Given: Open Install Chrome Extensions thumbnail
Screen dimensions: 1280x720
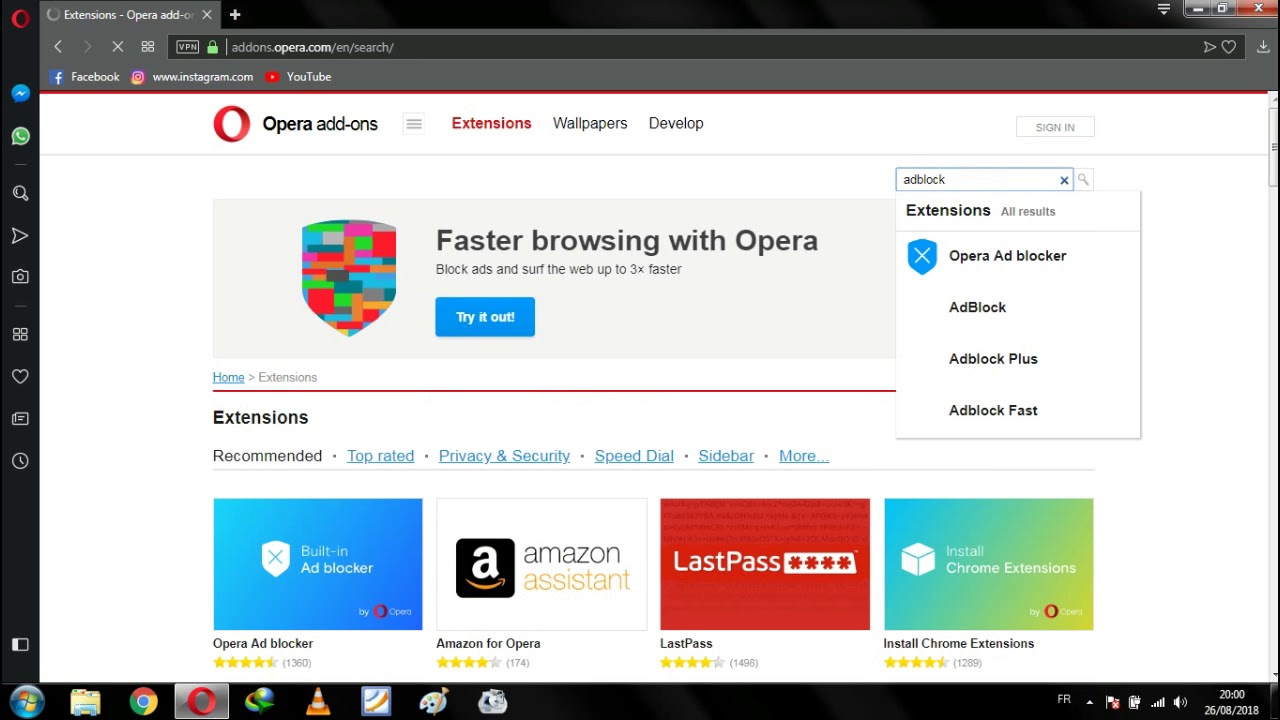Looking at the screenshot, I should pyautogui.click(x=989, y=564).
